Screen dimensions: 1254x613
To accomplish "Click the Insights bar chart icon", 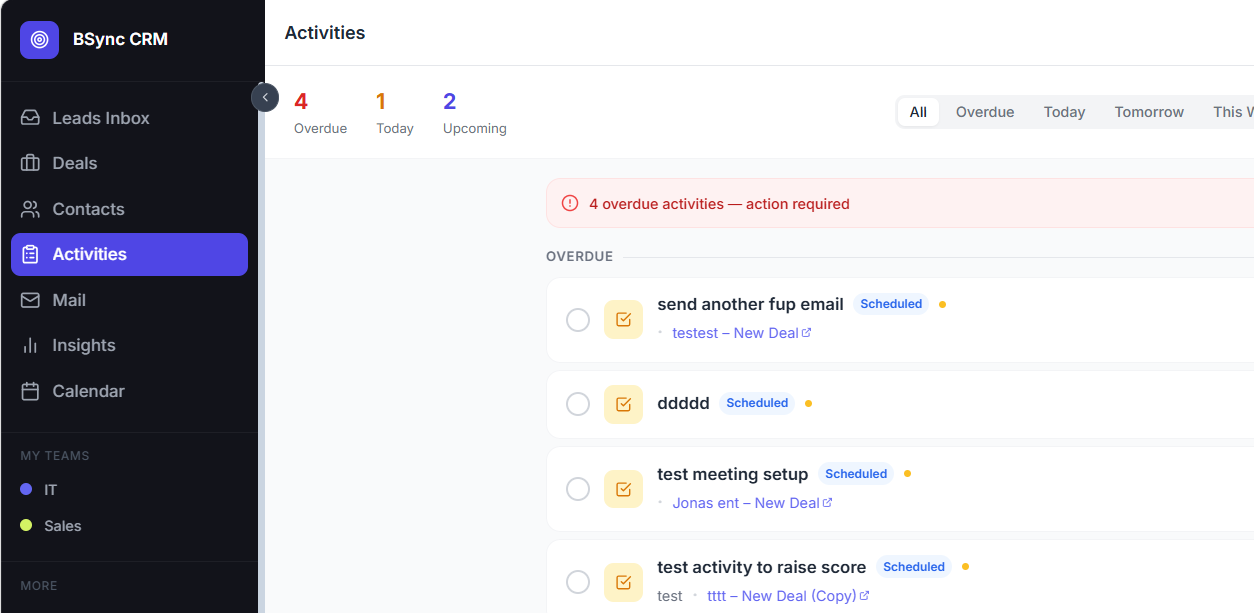I will [x=31, y=345].
